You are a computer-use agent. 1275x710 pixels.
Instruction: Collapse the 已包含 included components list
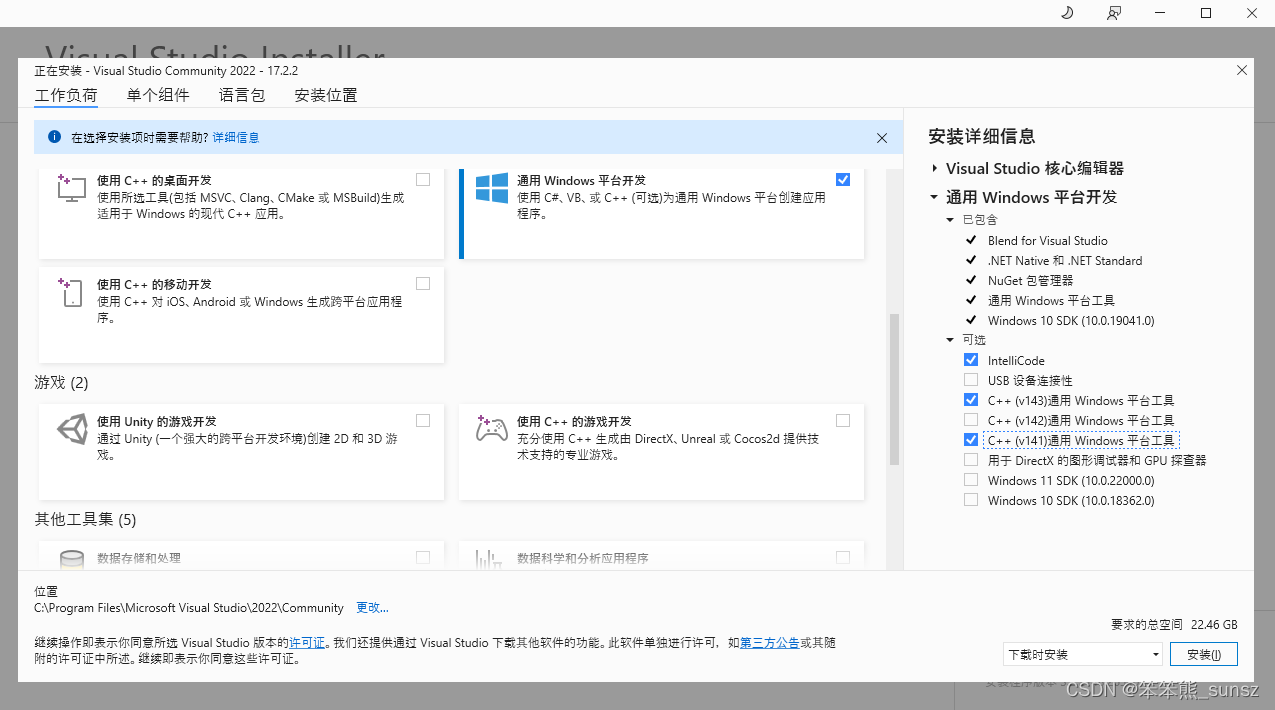(x=950, y=219)
